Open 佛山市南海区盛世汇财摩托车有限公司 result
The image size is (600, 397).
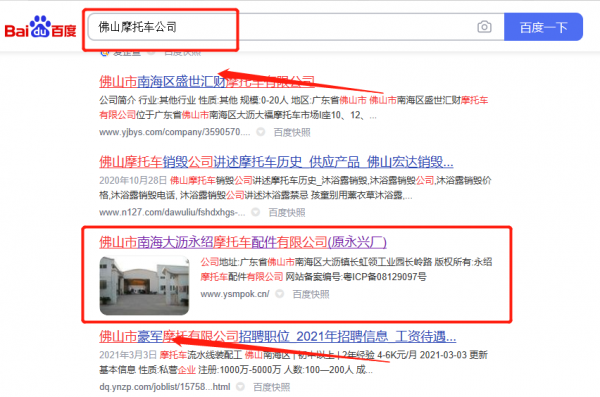[207, 82]
